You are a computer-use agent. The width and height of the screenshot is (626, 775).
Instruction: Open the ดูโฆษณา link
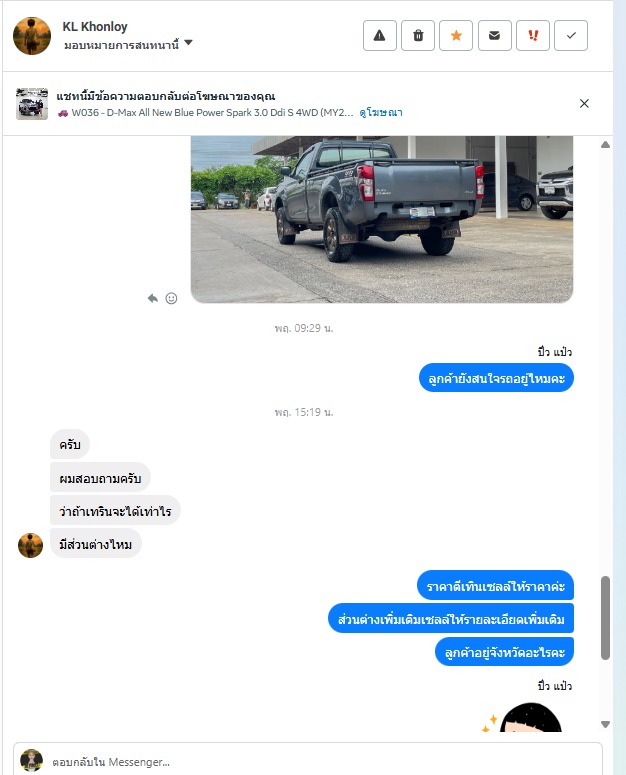(x=380, y=113)
